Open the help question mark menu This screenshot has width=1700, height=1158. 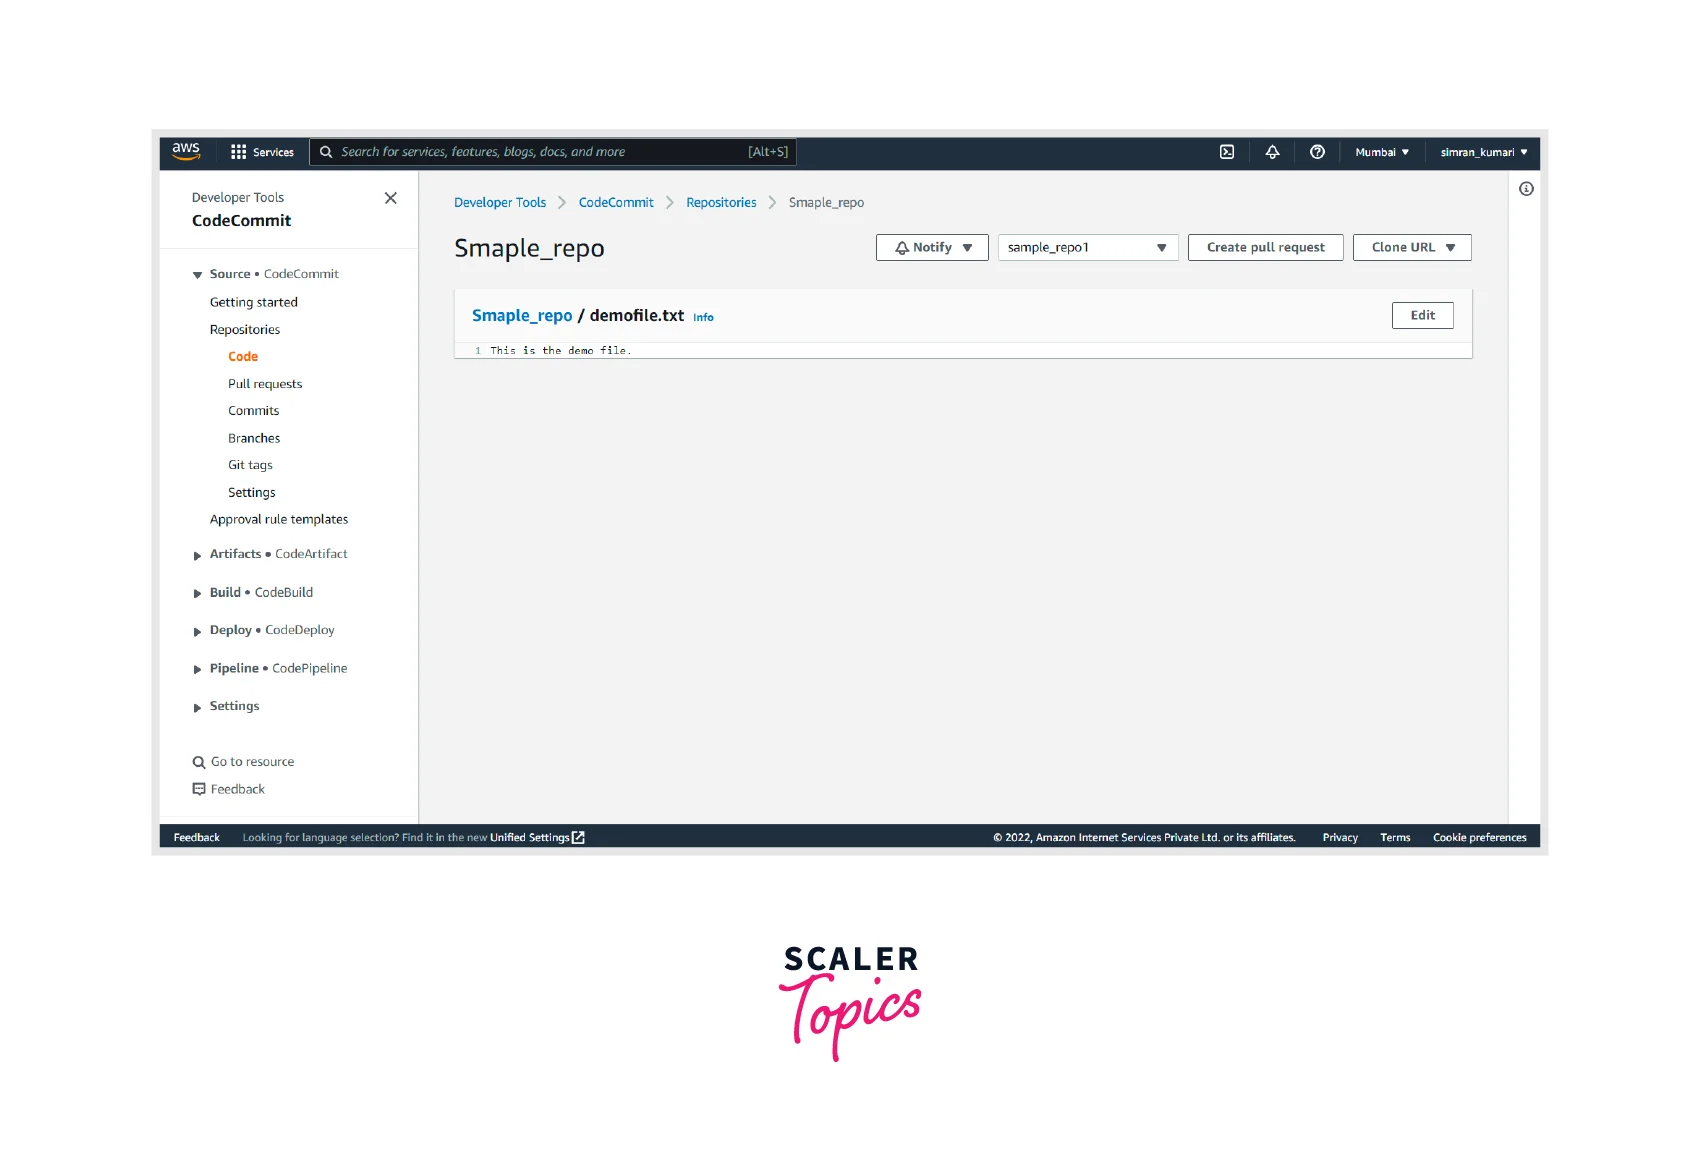[1317, 152]
